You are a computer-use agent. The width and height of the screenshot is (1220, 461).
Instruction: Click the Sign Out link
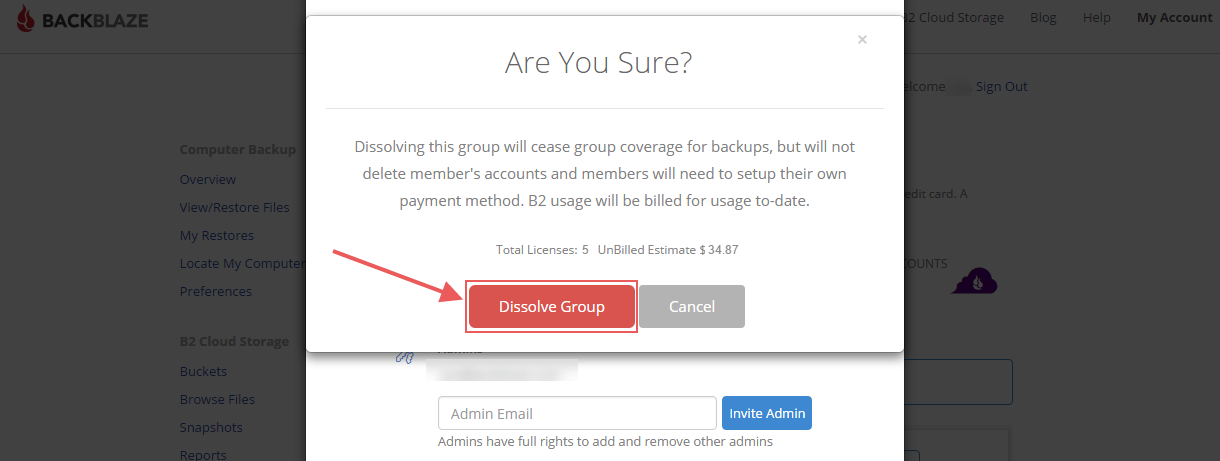pos(1002,87)
